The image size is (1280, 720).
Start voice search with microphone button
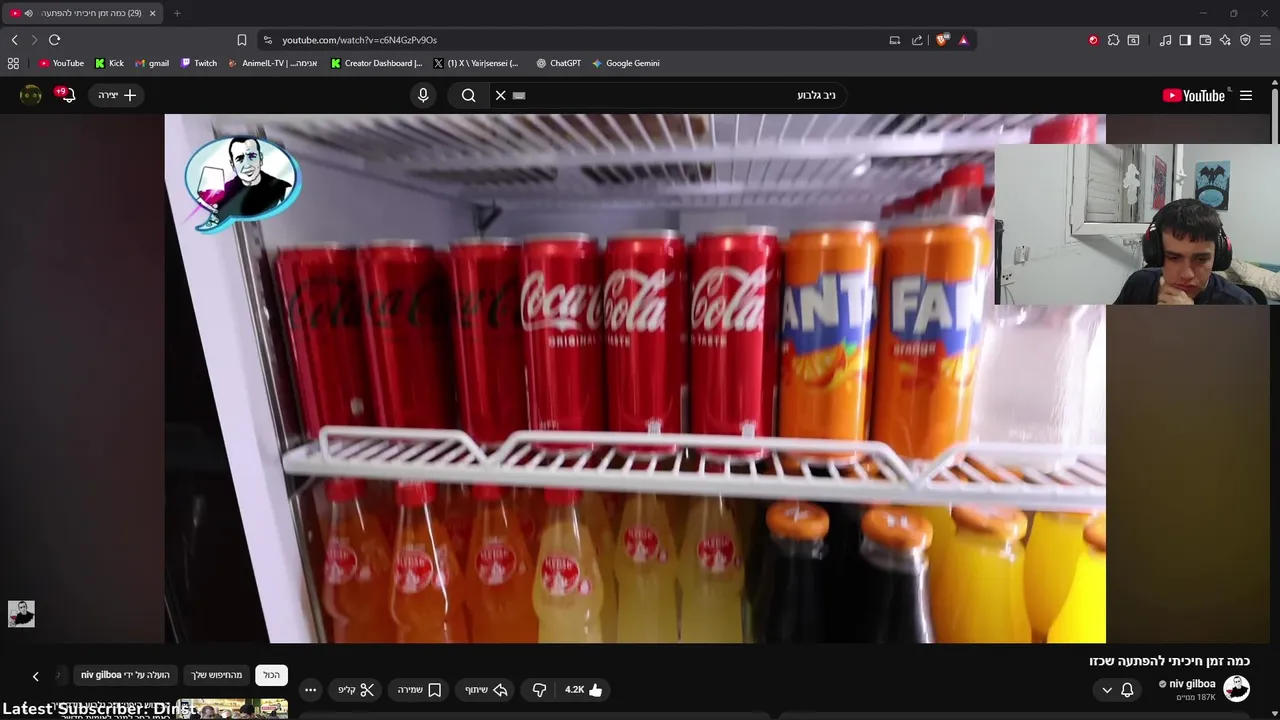tap(423, 95)
